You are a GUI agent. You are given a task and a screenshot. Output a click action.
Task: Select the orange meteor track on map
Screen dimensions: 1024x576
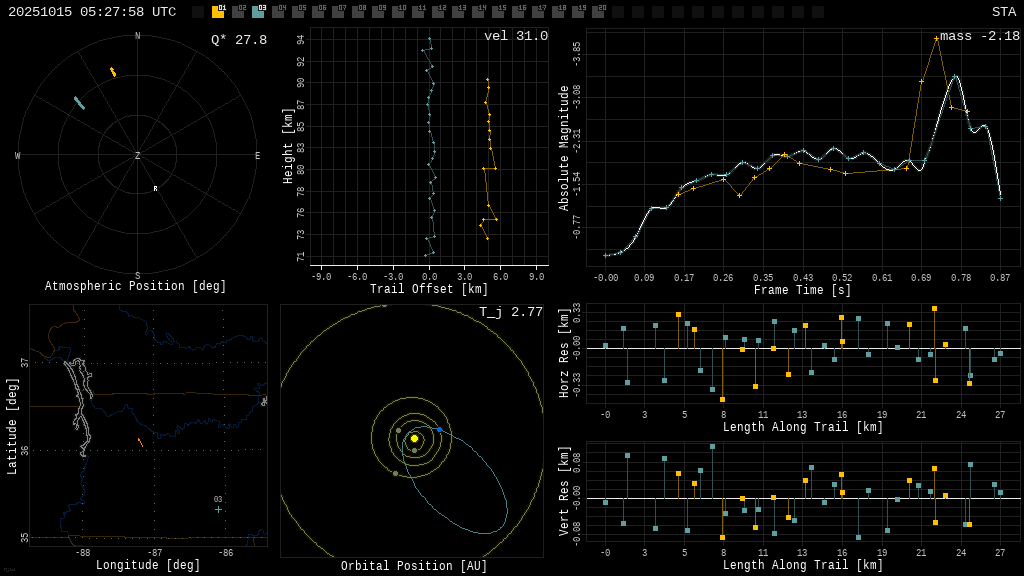pyautogui.click(x=140, y=442)
